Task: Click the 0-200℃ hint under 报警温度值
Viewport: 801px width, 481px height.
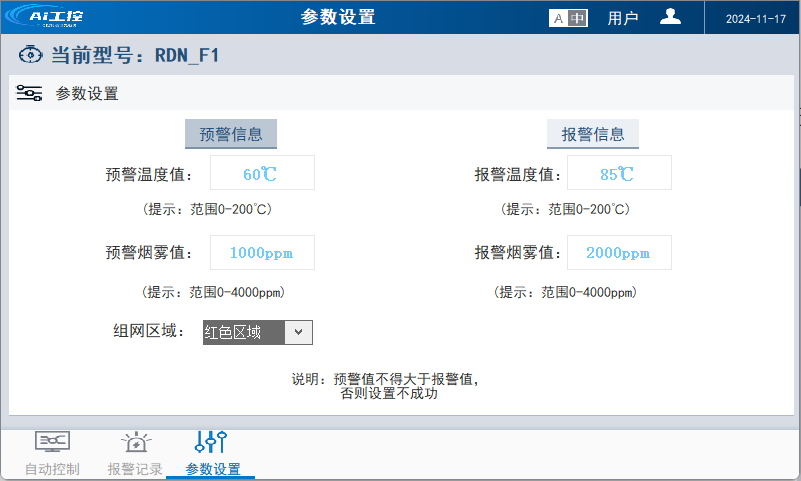Action: 565,209
